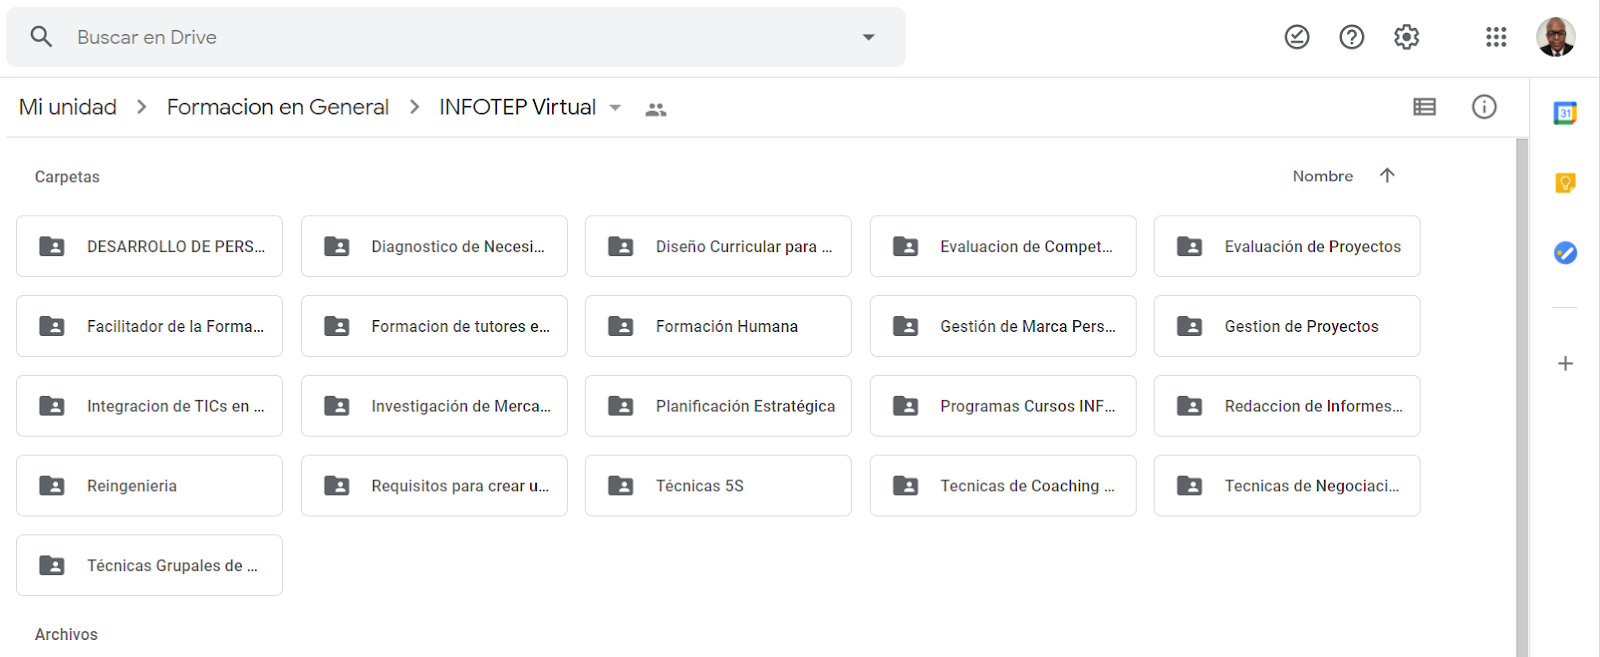This screenshot has height=657, width=1600.
Task: Select the Gestión de Marca Pers... folder
Action: pos(1003,326)
